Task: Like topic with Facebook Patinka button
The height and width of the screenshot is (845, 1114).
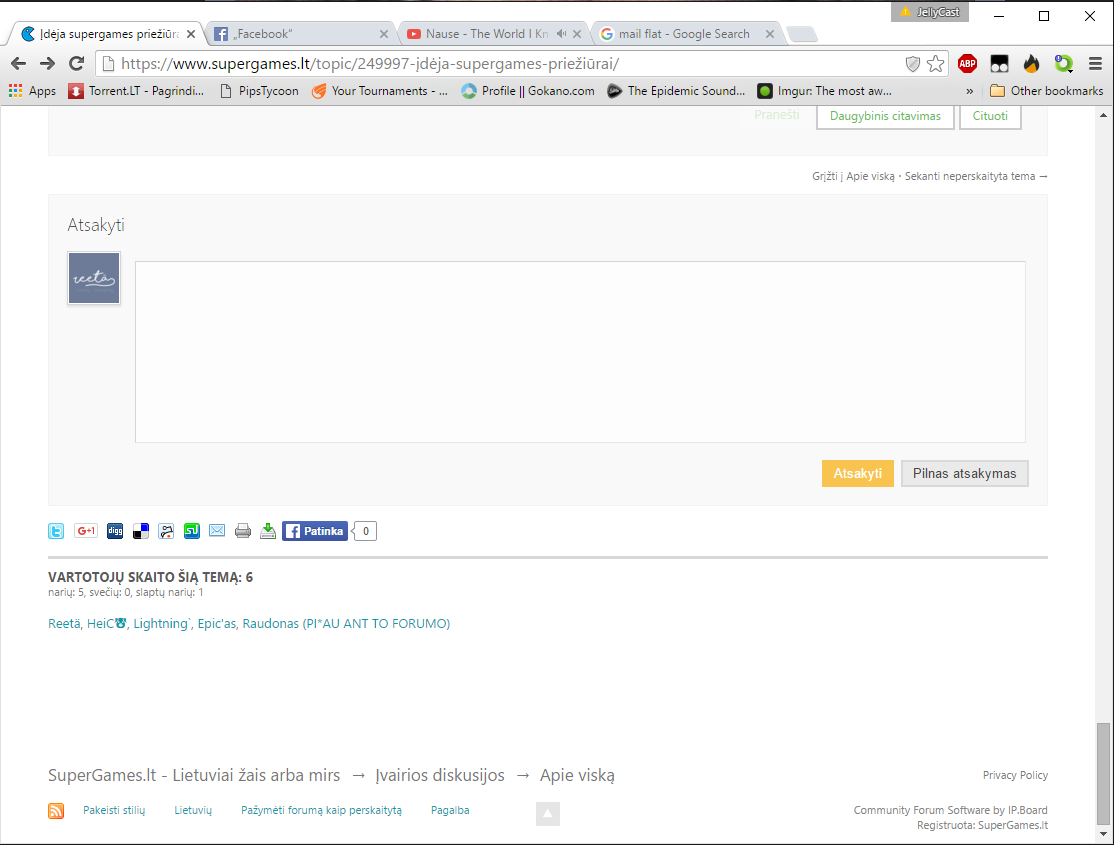Action: click(x=315, y=531)
